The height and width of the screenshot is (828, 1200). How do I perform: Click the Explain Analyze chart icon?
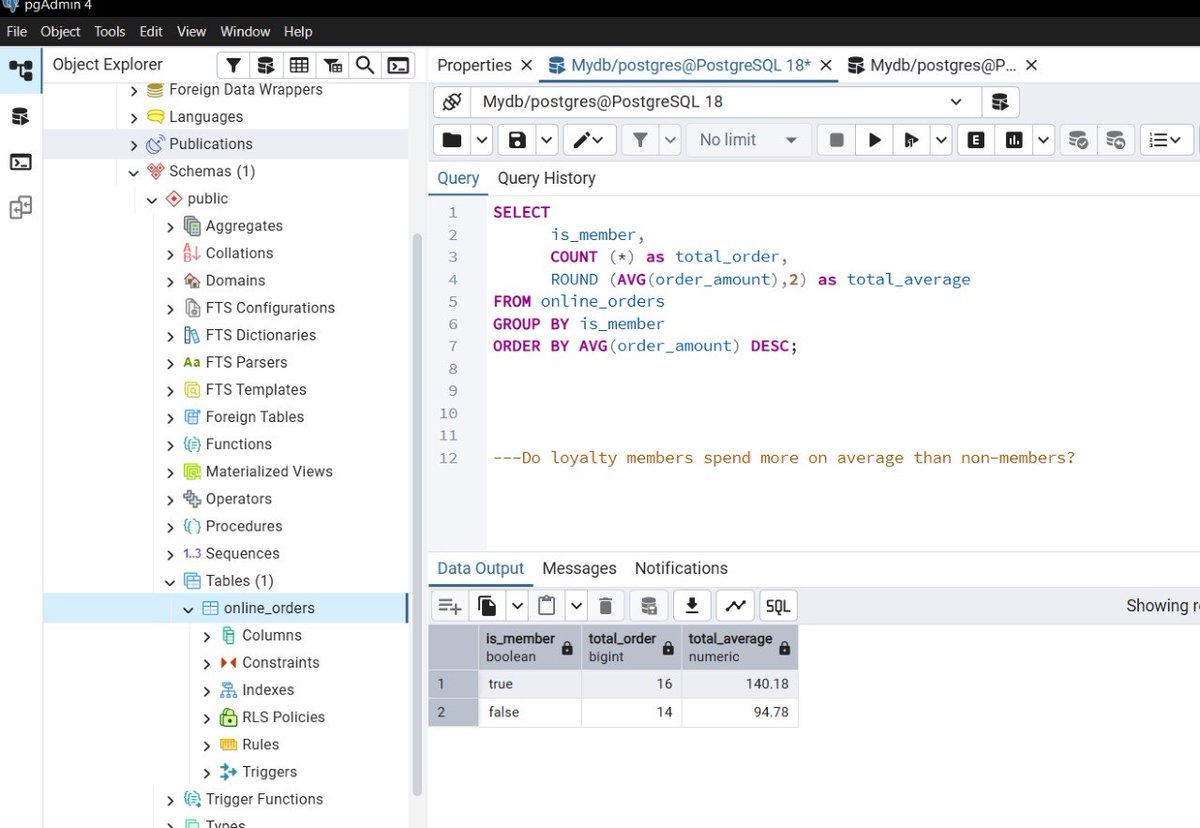coord(1014,140)
